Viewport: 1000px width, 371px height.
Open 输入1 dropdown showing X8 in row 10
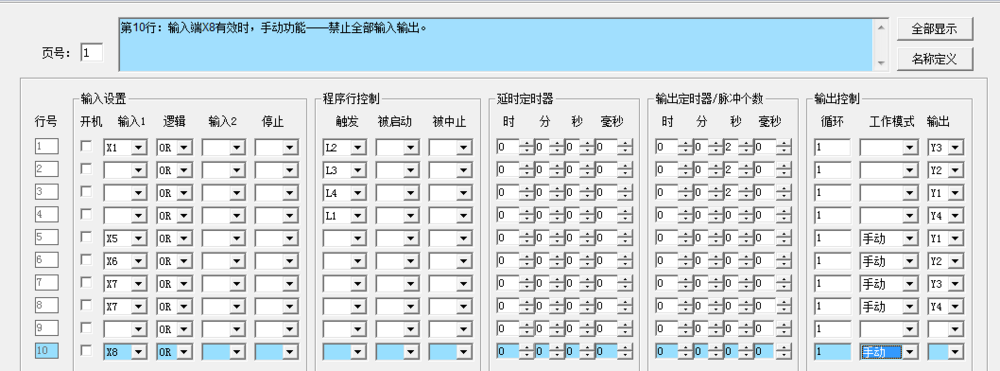click(x=126, y=352)
